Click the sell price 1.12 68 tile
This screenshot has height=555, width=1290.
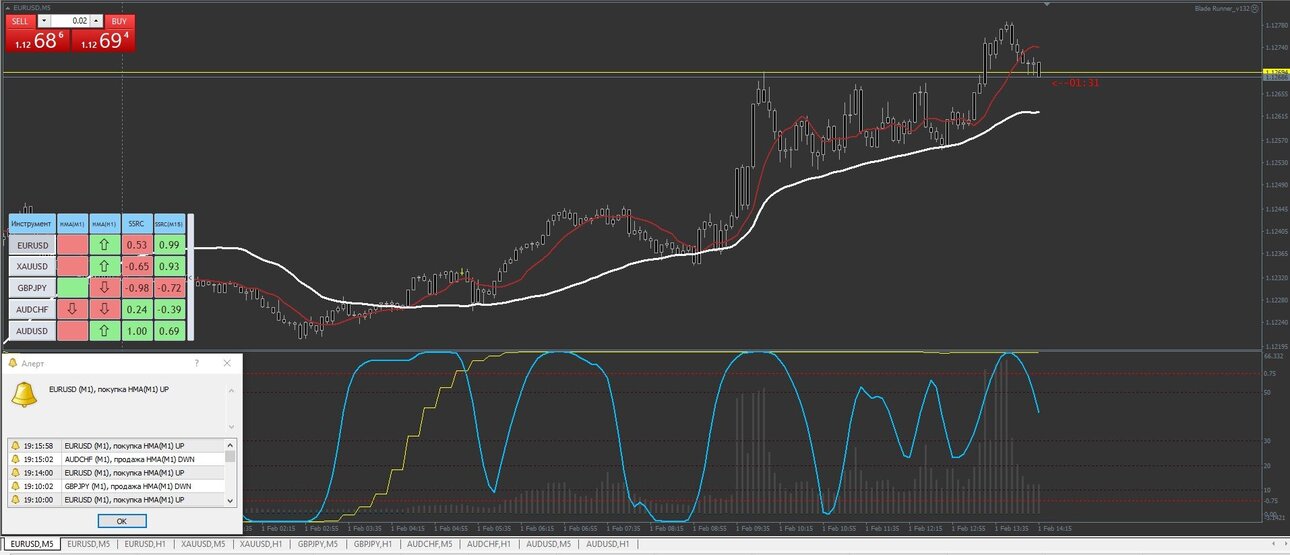click(x=37, y=40)
